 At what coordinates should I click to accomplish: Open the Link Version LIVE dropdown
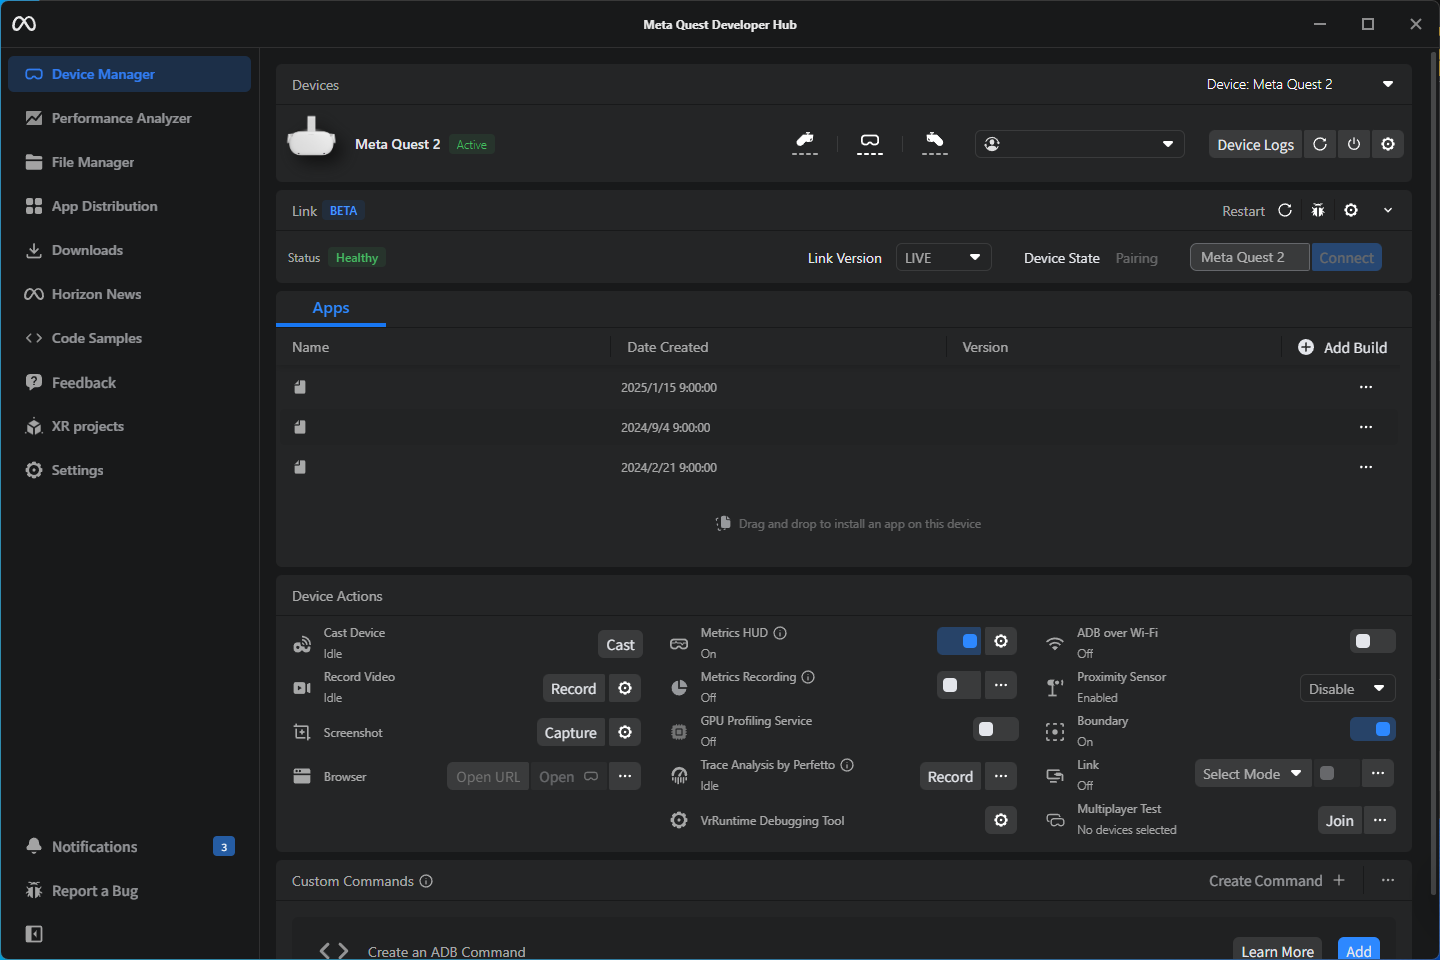point(944,258)
